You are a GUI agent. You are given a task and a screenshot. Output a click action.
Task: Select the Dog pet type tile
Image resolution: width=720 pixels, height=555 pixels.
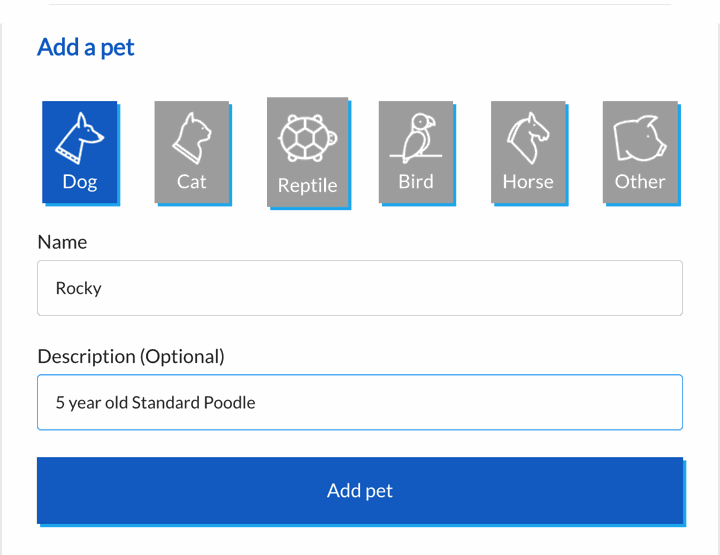[80, 152]
